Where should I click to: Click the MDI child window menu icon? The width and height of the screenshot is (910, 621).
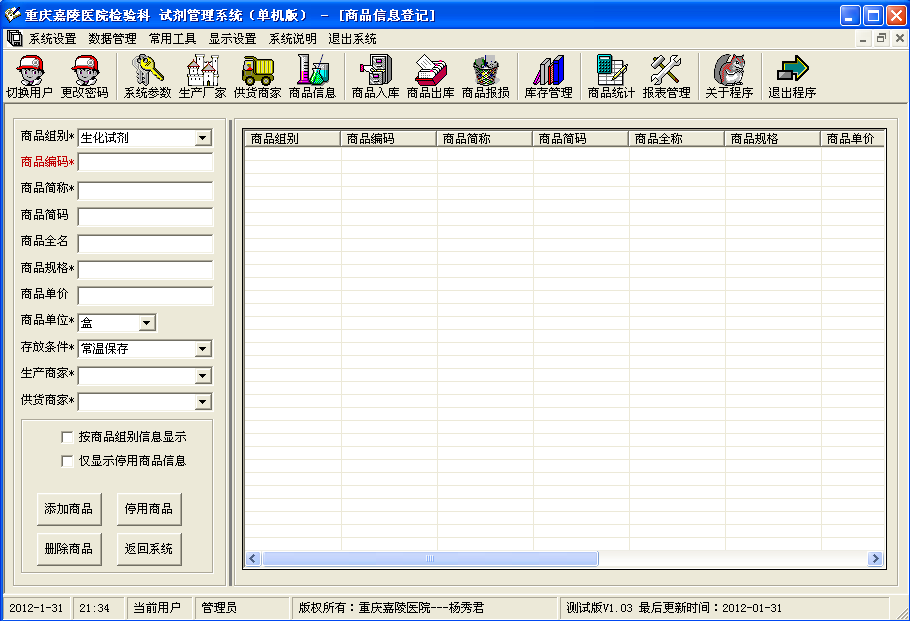[14, 38]
